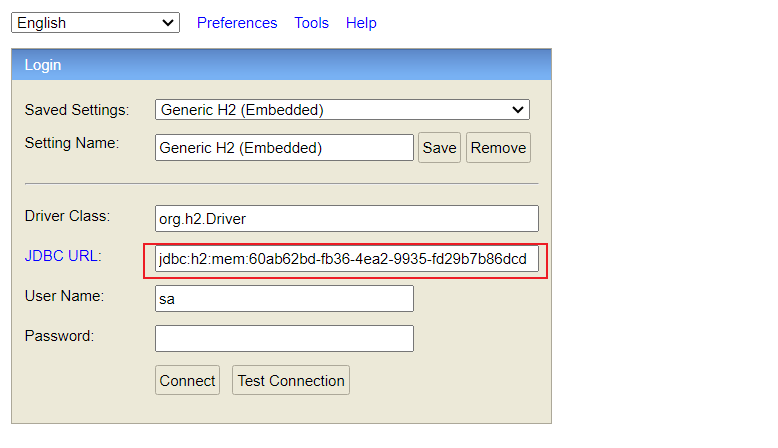Open the Preferences link

[x=237, y=23]
